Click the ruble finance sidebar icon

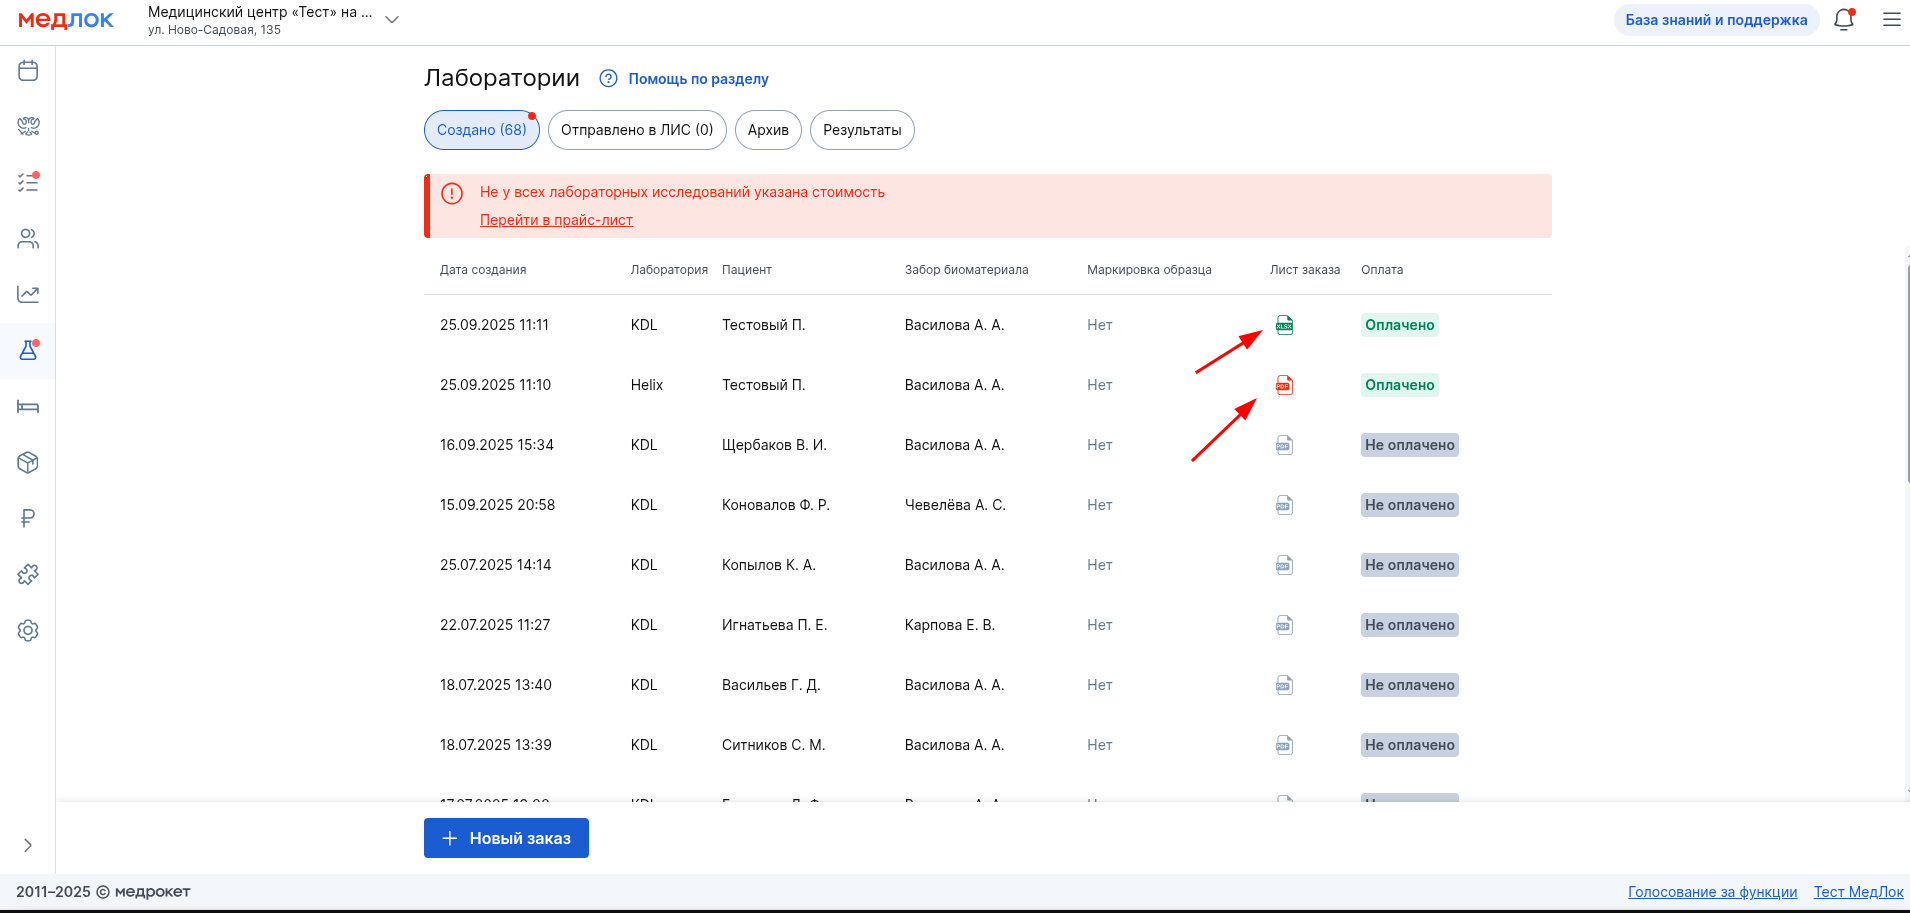28,518
